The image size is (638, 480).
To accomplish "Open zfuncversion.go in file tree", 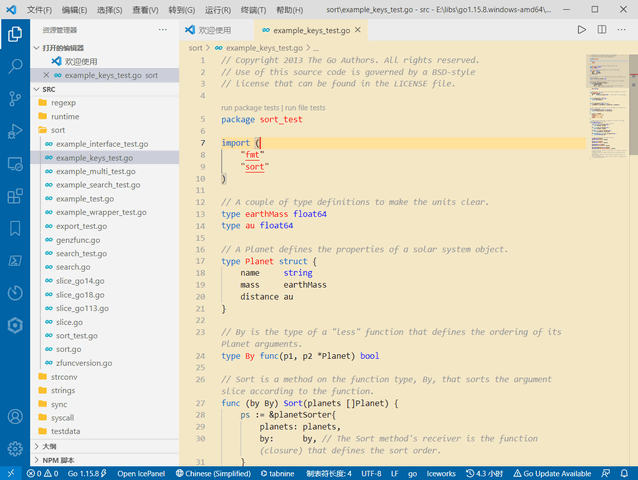I will coord(84,363).
